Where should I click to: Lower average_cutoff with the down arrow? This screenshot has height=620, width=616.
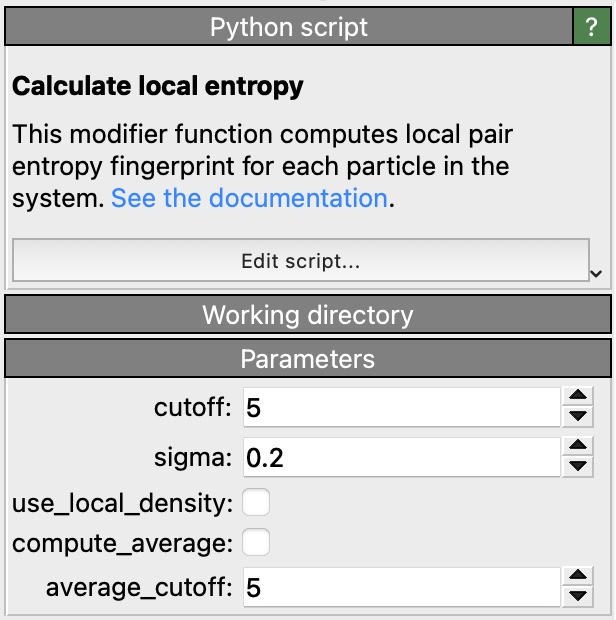click(x=577, y=596)
